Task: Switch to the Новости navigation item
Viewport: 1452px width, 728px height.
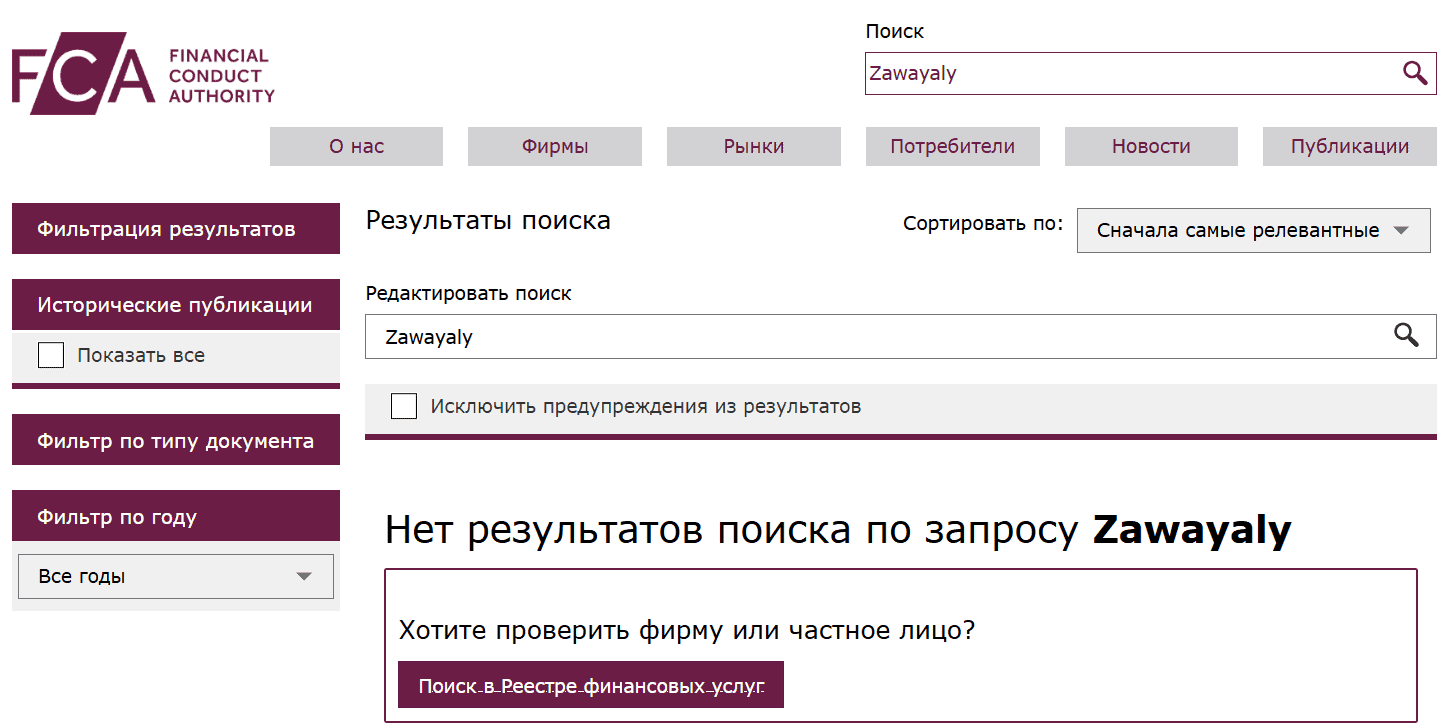Action: pos(1150,146)
